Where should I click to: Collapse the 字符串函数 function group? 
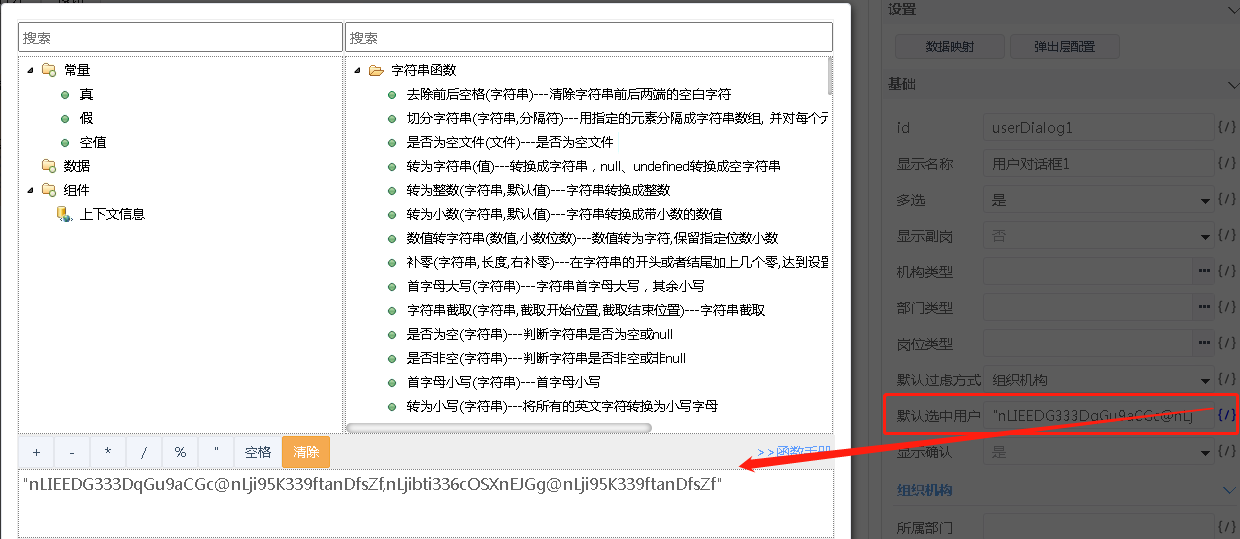[x=357, y=71]
